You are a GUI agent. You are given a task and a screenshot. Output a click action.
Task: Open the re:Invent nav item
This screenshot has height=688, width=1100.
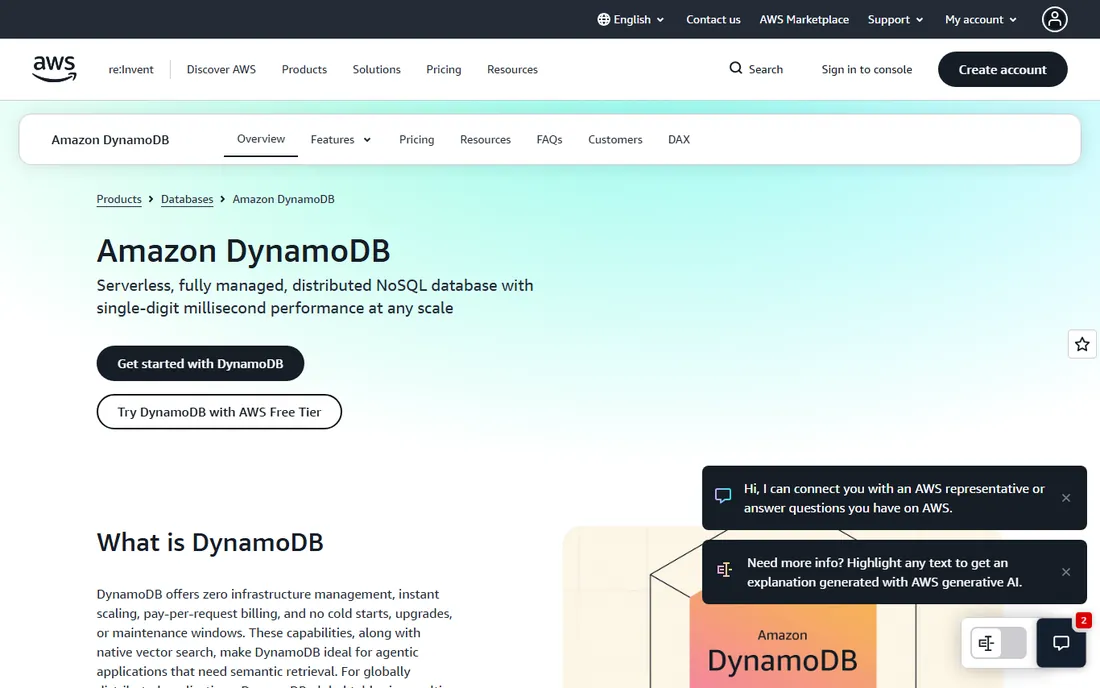click(x=130, y=69)
